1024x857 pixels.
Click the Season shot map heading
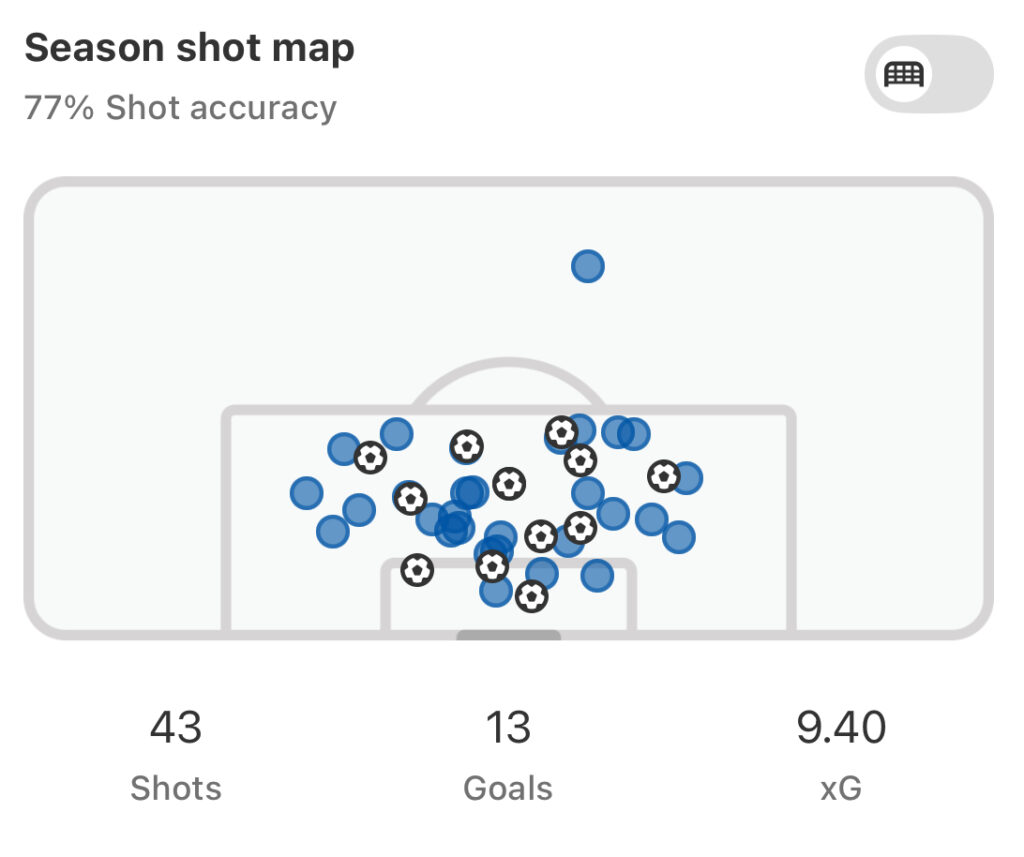pos(189,48)
